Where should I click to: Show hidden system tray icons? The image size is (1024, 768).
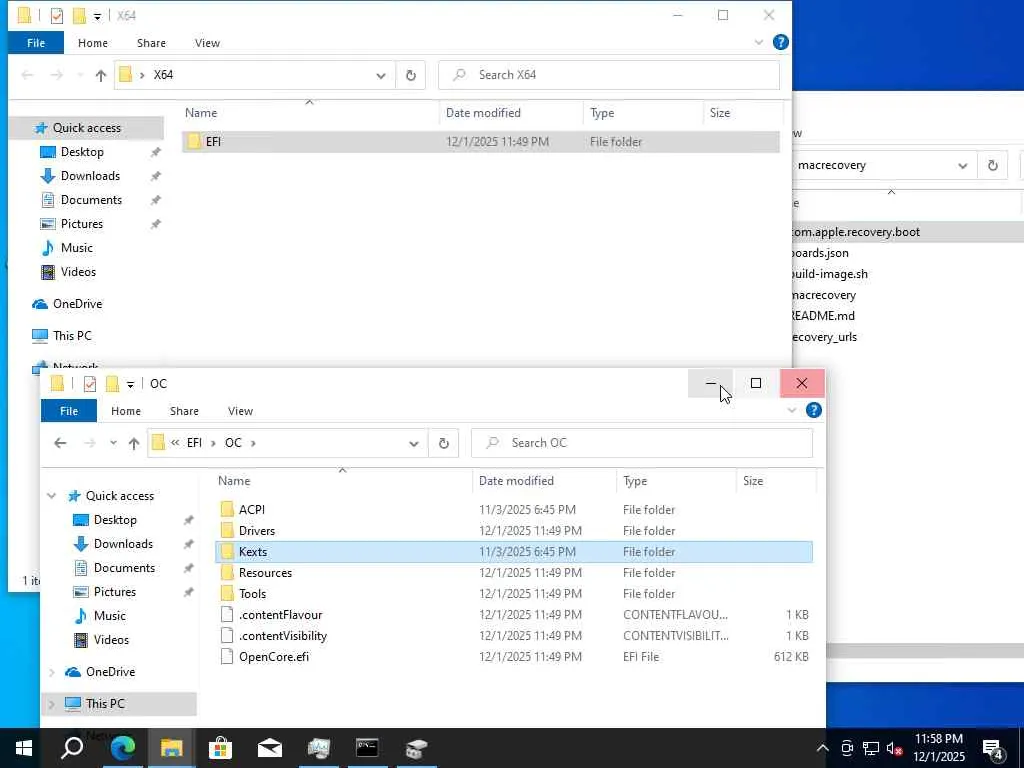(x=823, y=748)
